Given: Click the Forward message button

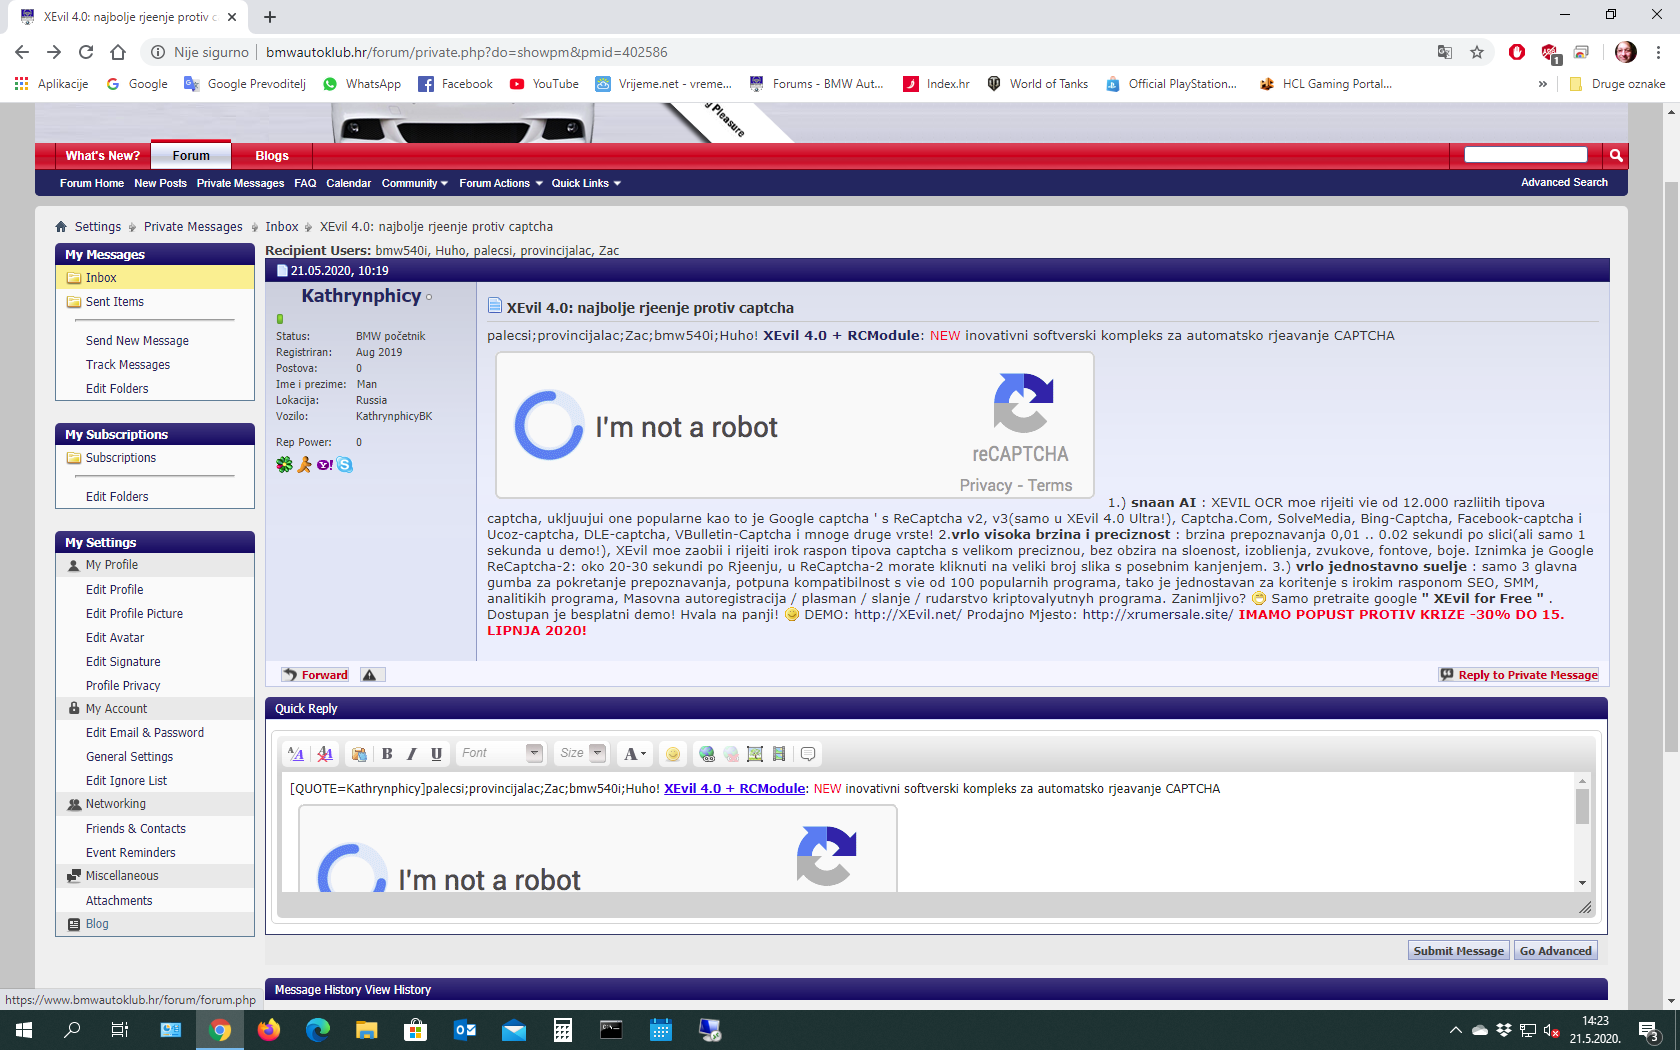Looking at the screenshot, I should [315, 675].
